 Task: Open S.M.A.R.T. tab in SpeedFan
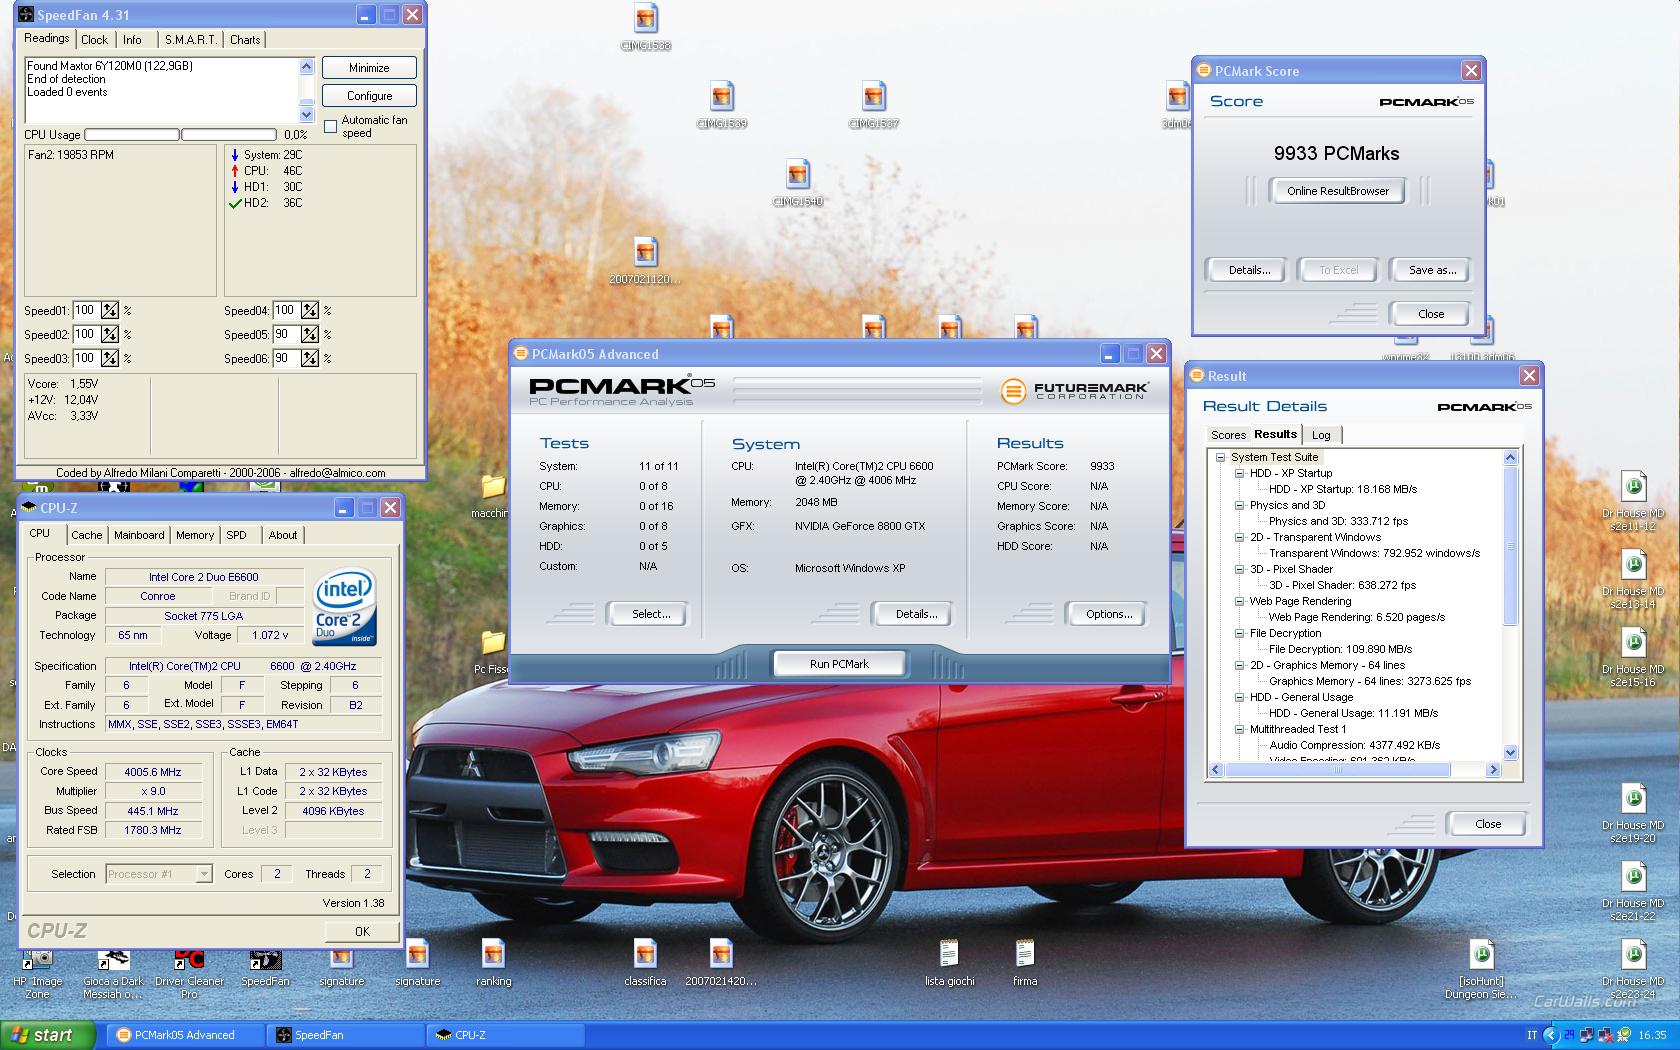point(190,40)
